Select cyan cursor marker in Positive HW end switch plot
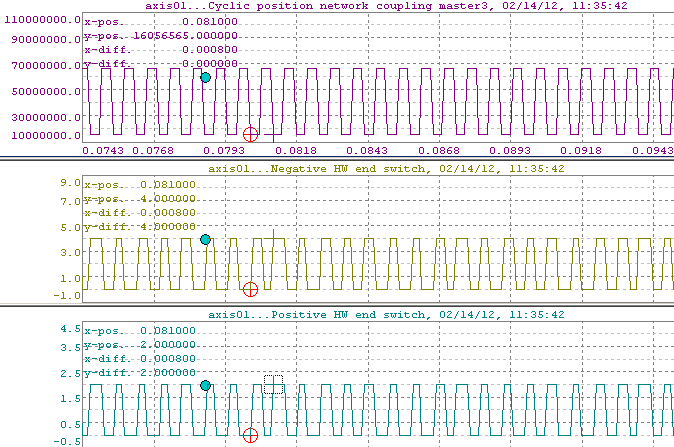The height and width of the screenshot is (447, 674). coord(205,386)
